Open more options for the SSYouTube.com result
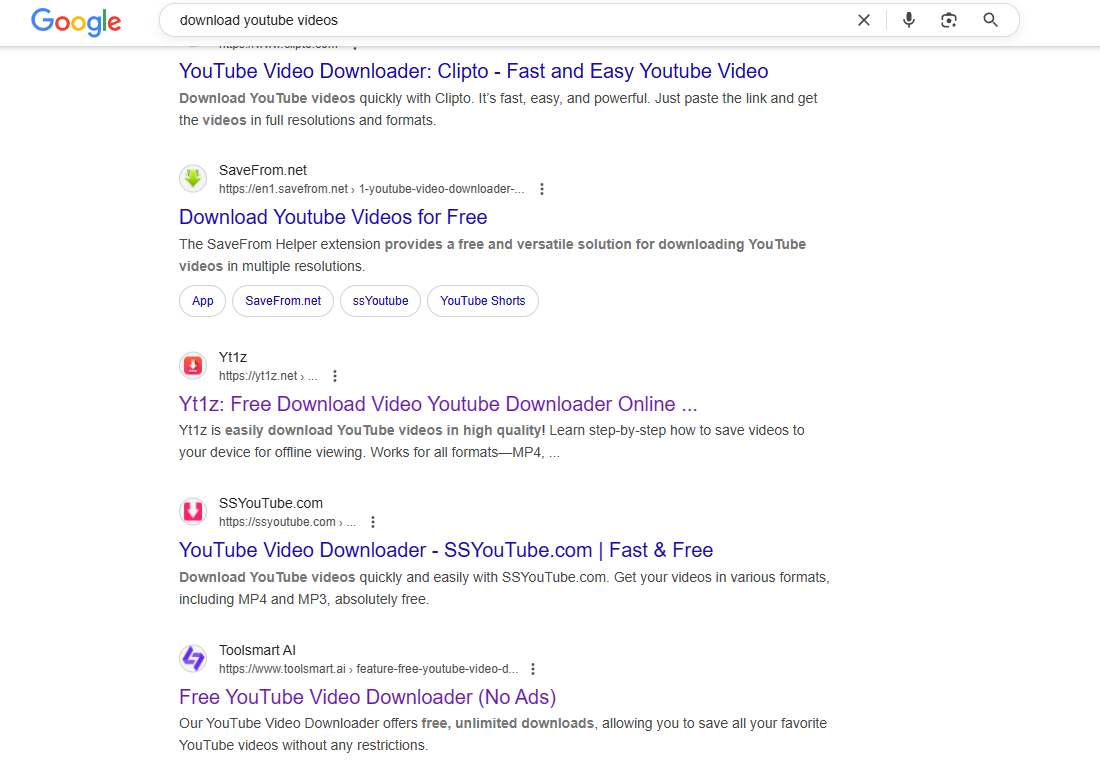Image resolution: width=1100 pixels, height=764 pixels. [x=373, y=522]
